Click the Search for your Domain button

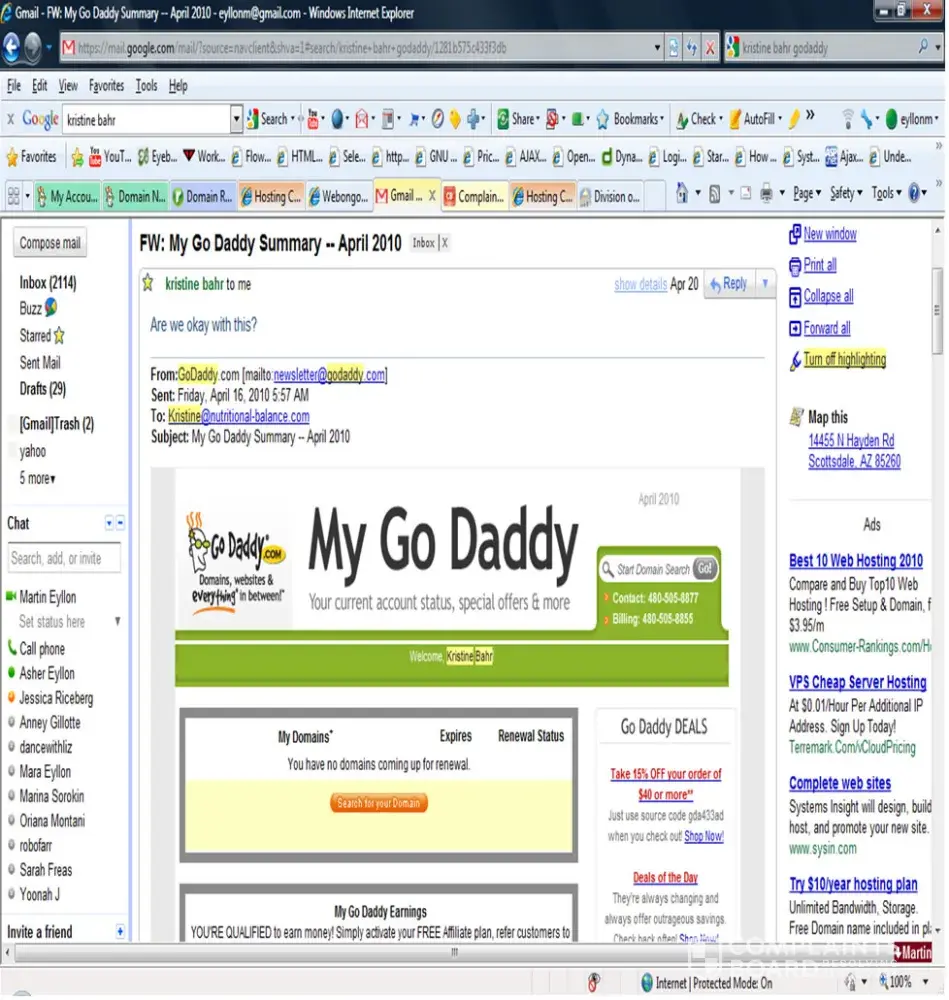coord(379,803)
